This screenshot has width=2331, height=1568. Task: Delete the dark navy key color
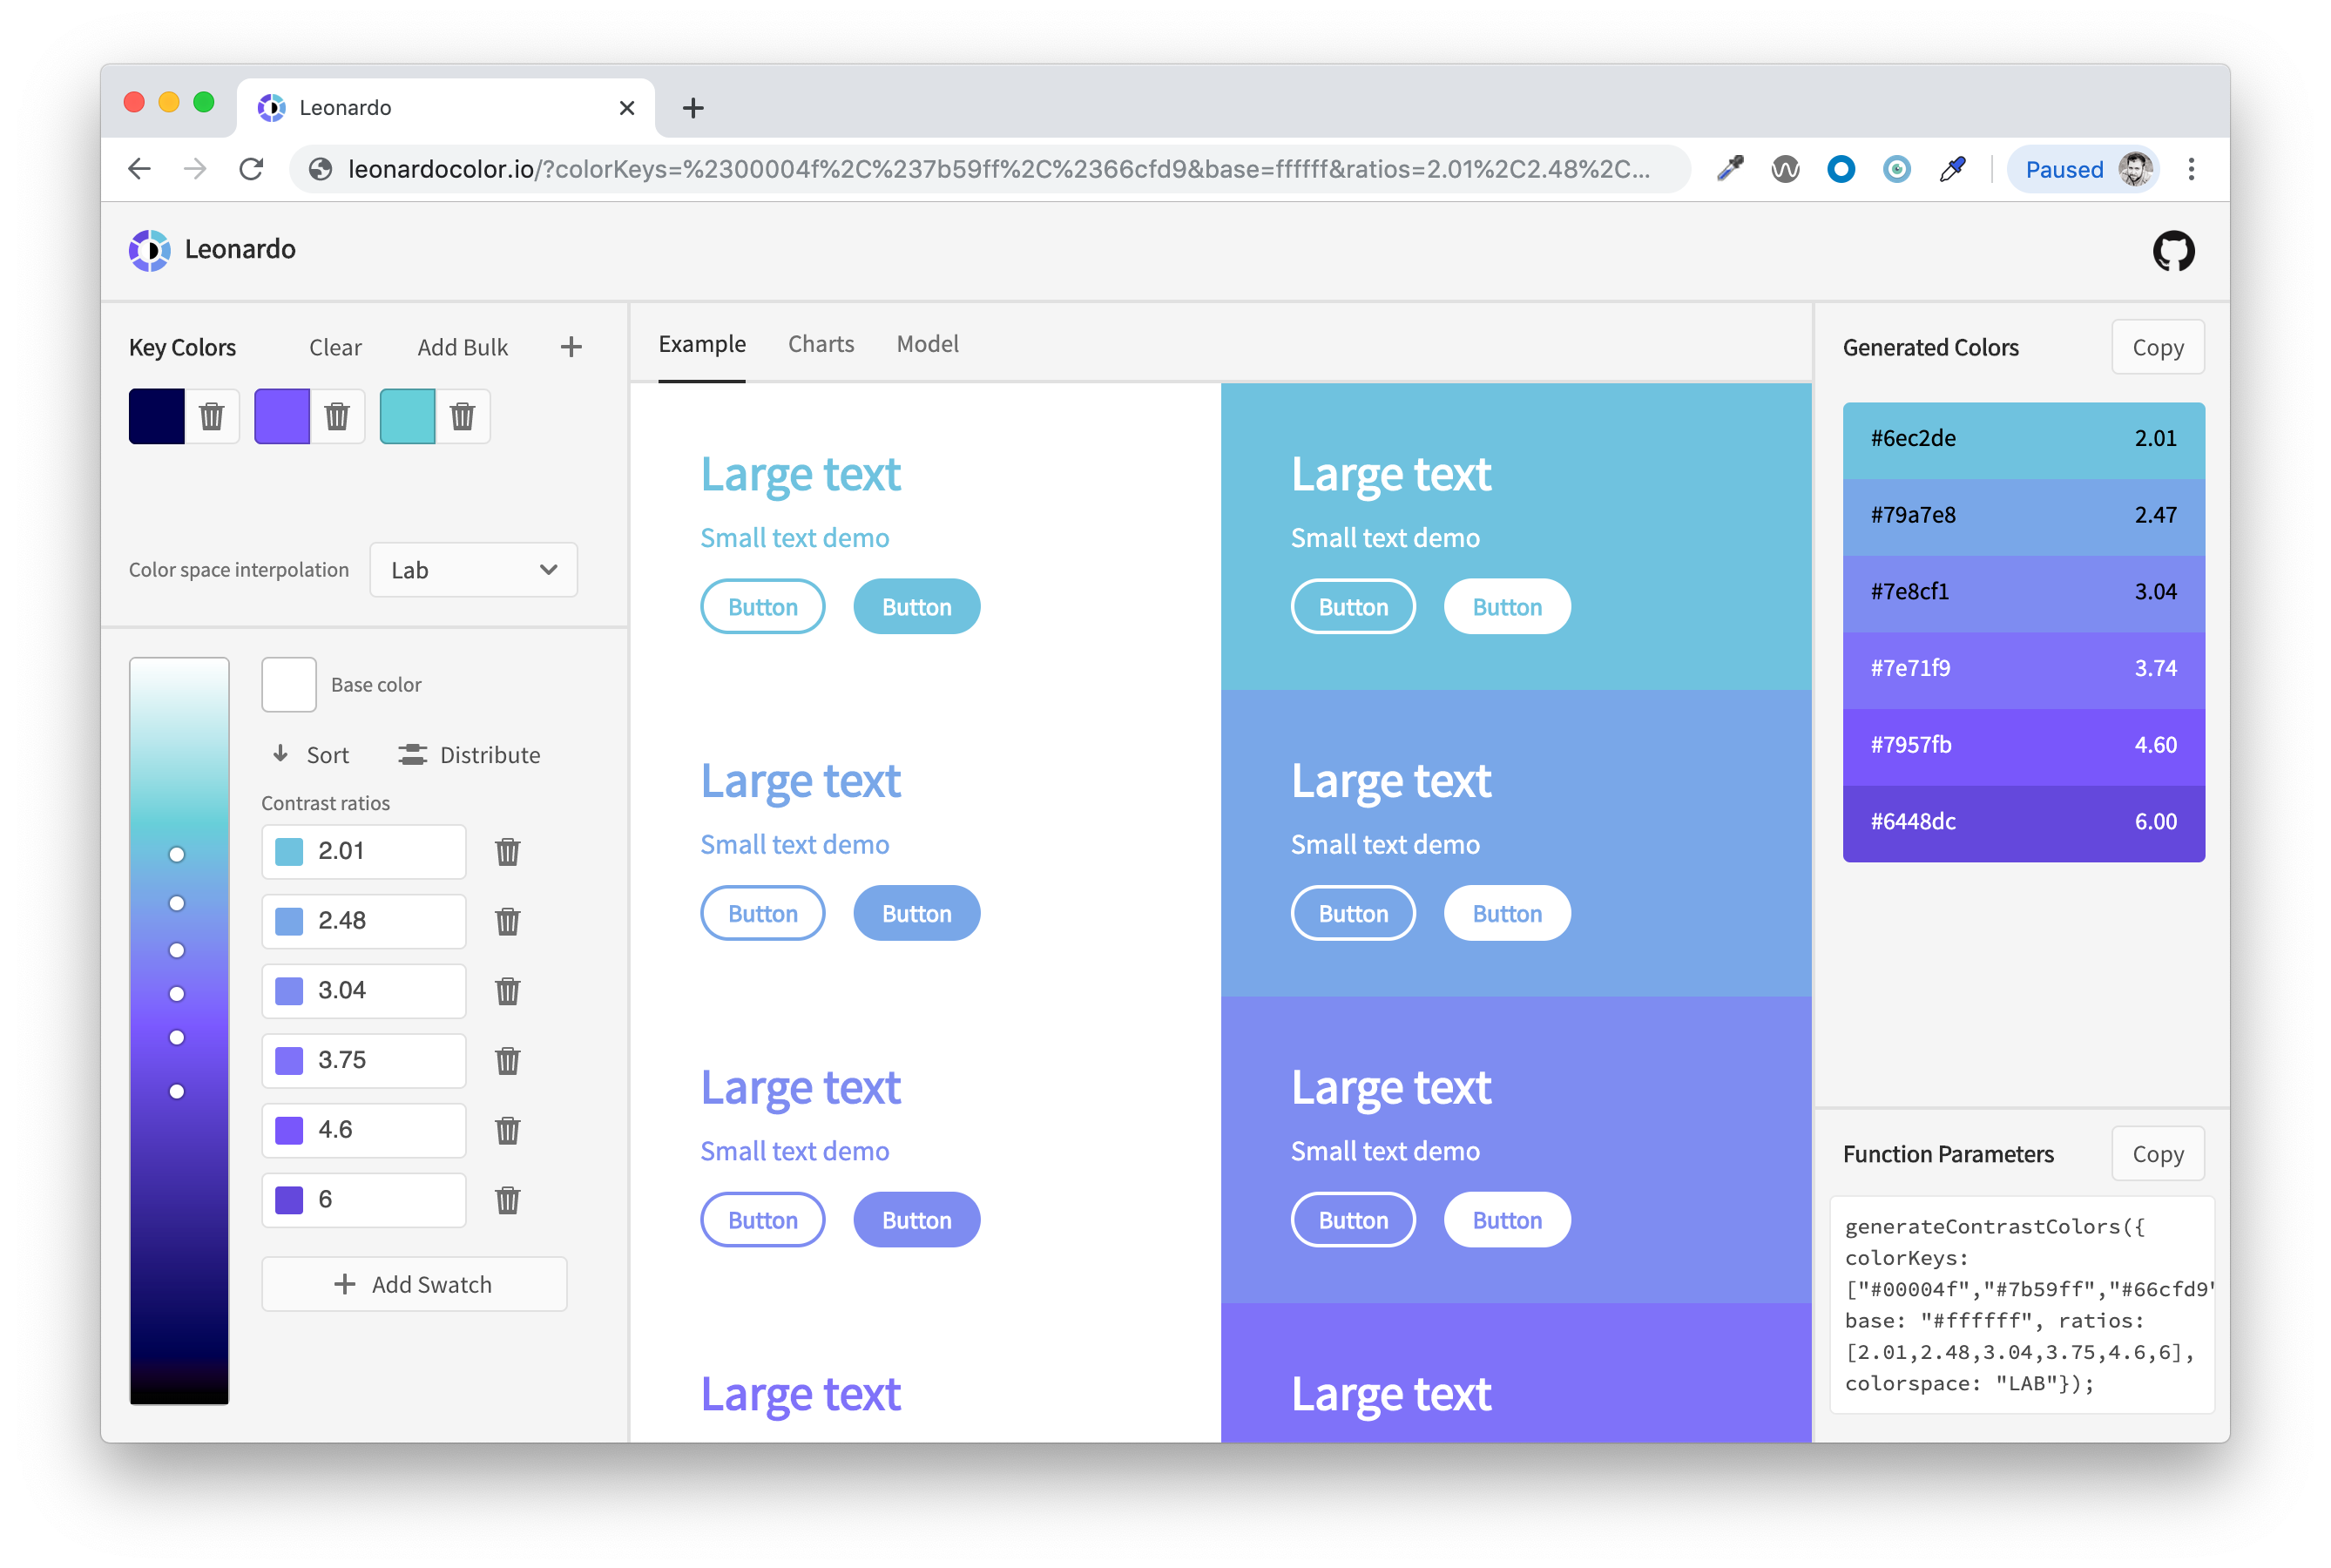point(212,416)
